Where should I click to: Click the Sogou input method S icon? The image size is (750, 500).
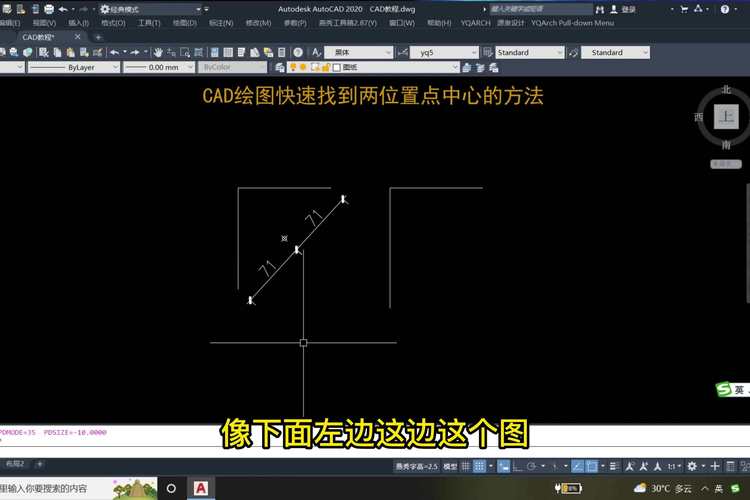click(723, 389)
